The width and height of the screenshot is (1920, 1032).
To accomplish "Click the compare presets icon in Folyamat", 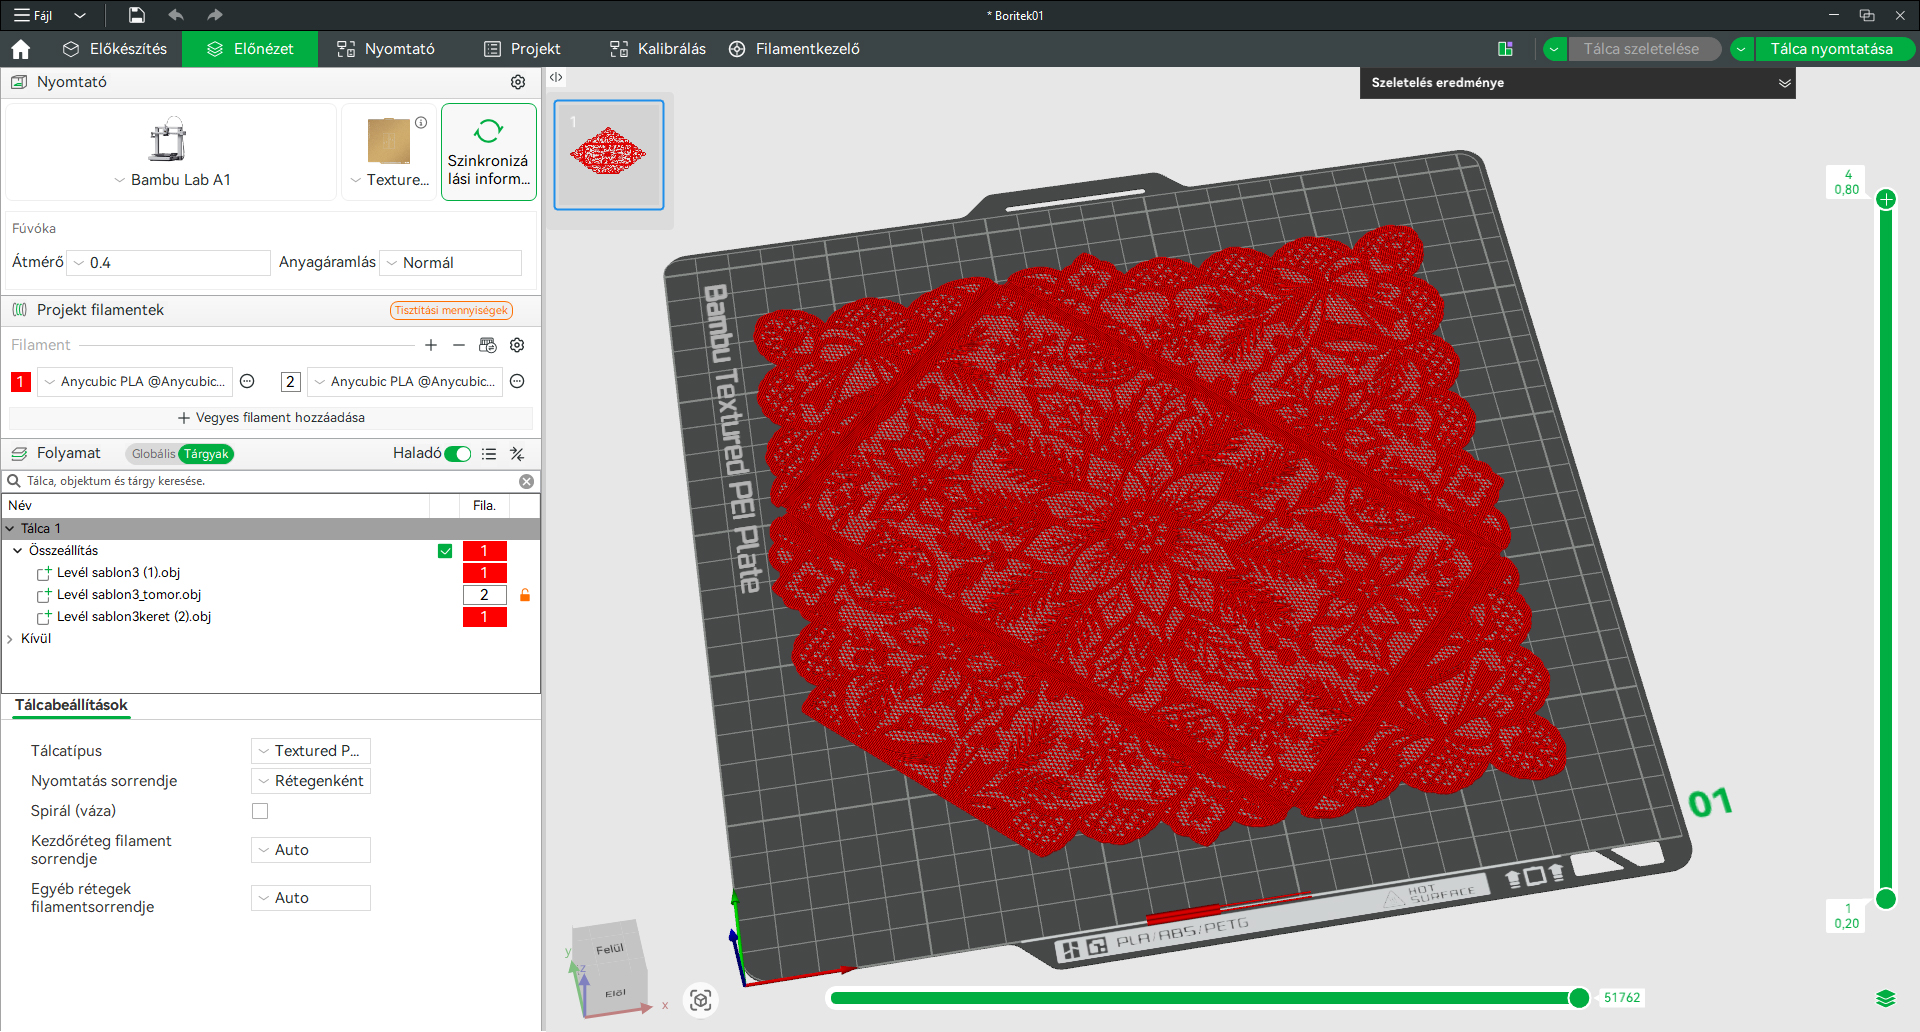I will click(x=517, y=454).
